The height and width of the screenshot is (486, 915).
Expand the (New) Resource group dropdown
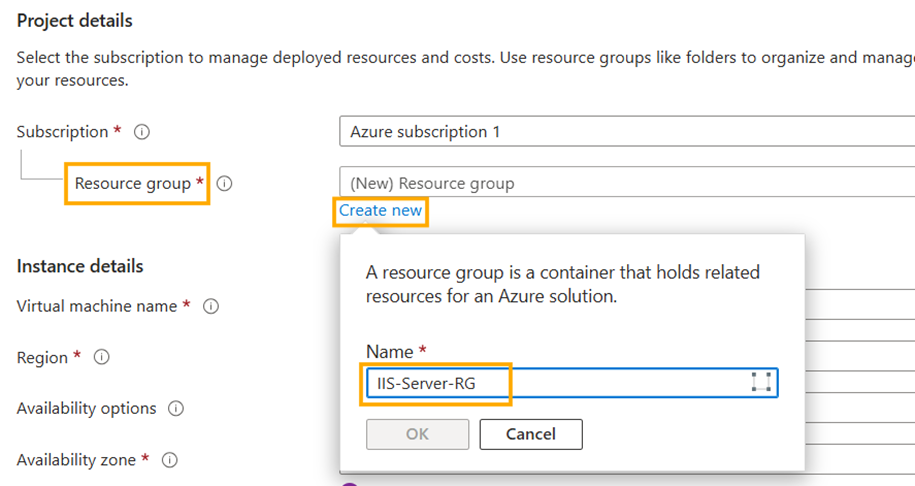(x=626, y=184)
